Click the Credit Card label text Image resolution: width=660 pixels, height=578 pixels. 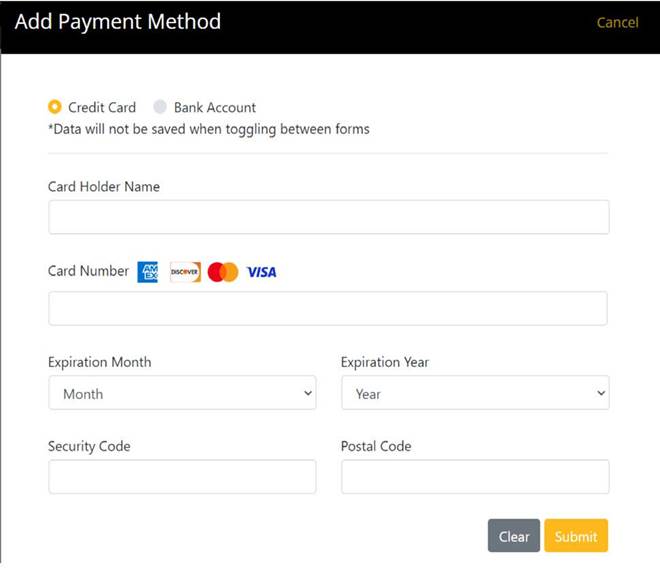[102, 107]
